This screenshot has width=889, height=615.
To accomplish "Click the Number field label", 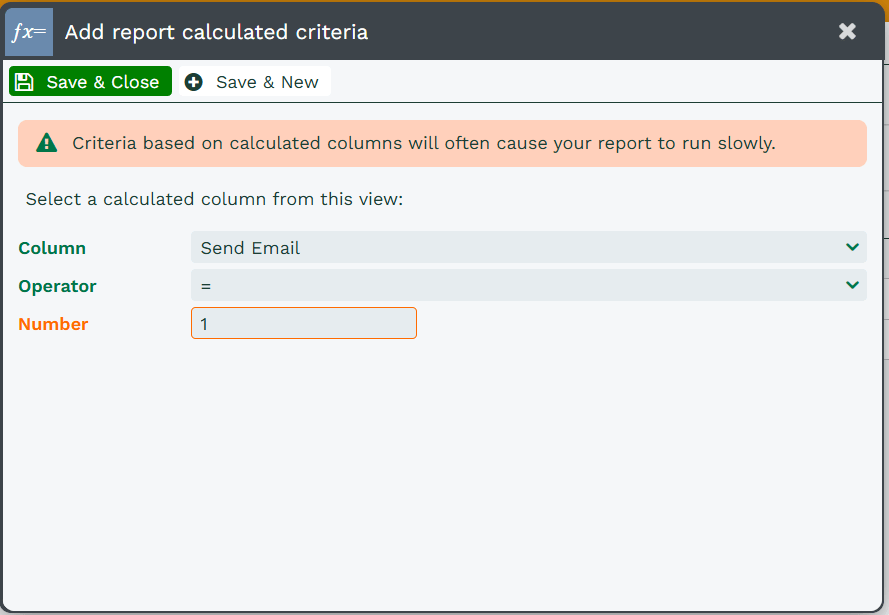I will pyautogui.click(x=53, y=324).
